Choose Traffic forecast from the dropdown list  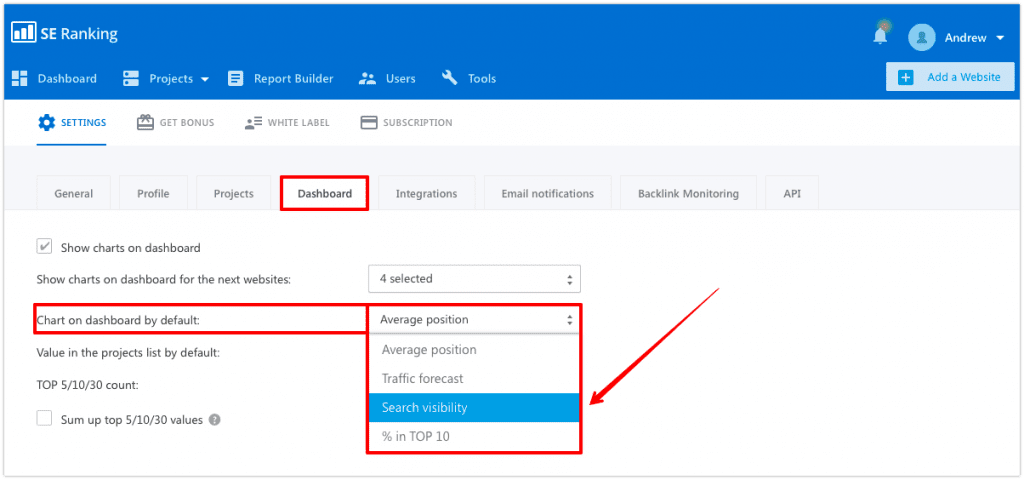[474, 378]
